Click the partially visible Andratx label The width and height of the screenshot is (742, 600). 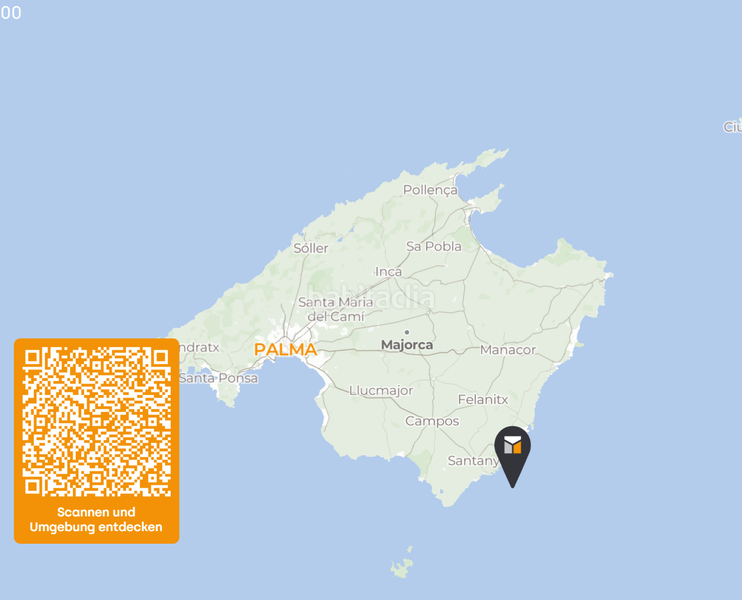coord(199,348)
